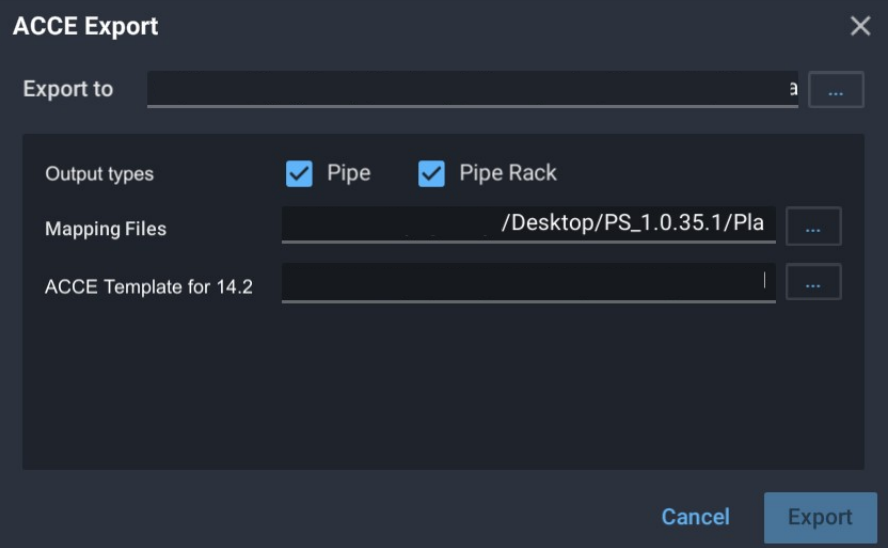Uncheck the Pipe Rack output type

[x=432, y=173]
